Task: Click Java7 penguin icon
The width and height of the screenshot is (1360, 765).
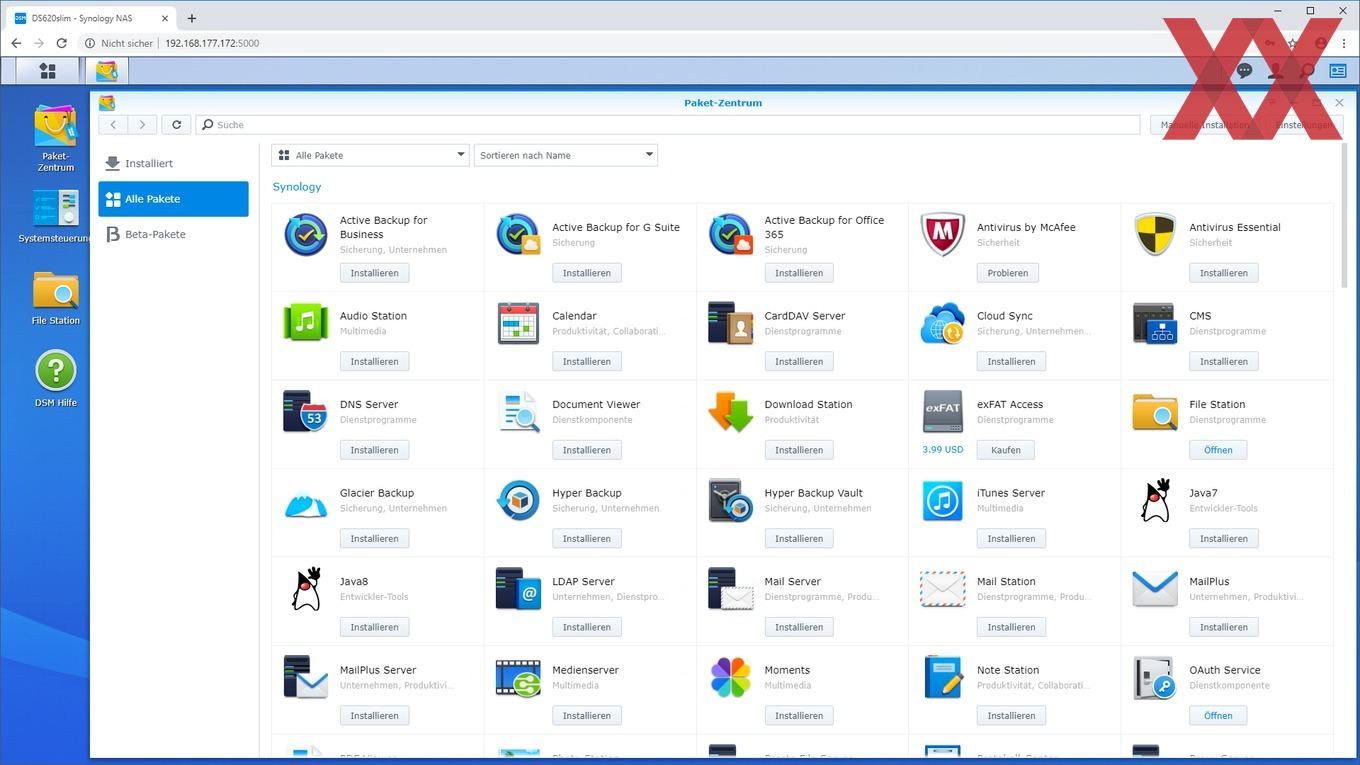Action: (x=1155, y=500)
